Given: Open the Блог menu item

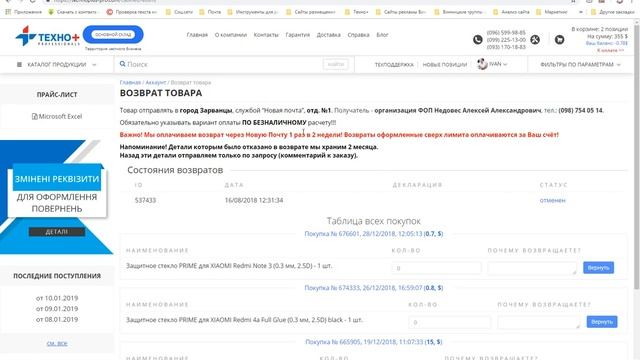Looking at the screenshot, I should [382, 35].
